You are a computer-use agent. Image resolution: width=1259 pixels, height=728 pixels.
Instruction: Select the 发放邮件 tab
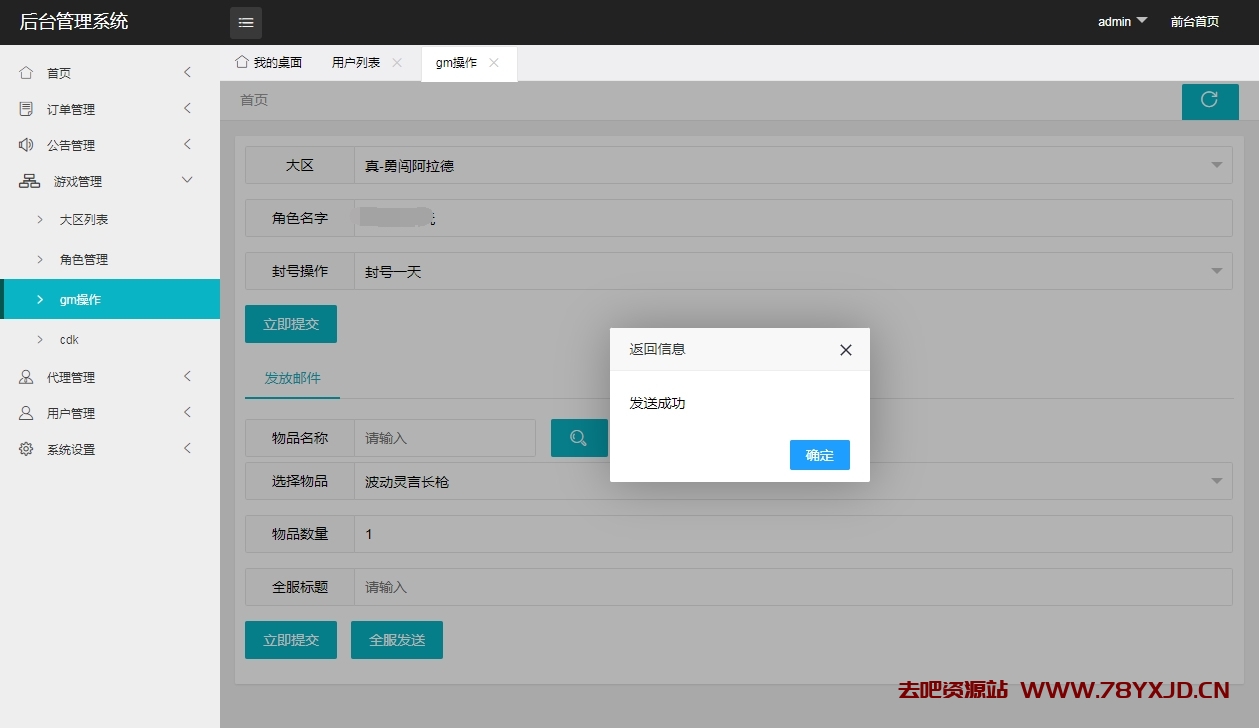292,378
